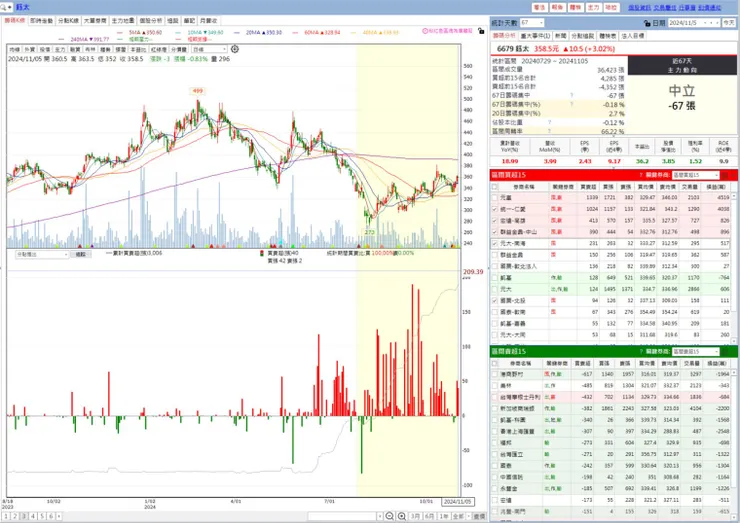The width and height of the screenshot is (740, 523).
Task: Zoom in the chart with plus magnifier
Action: (402, 516)
